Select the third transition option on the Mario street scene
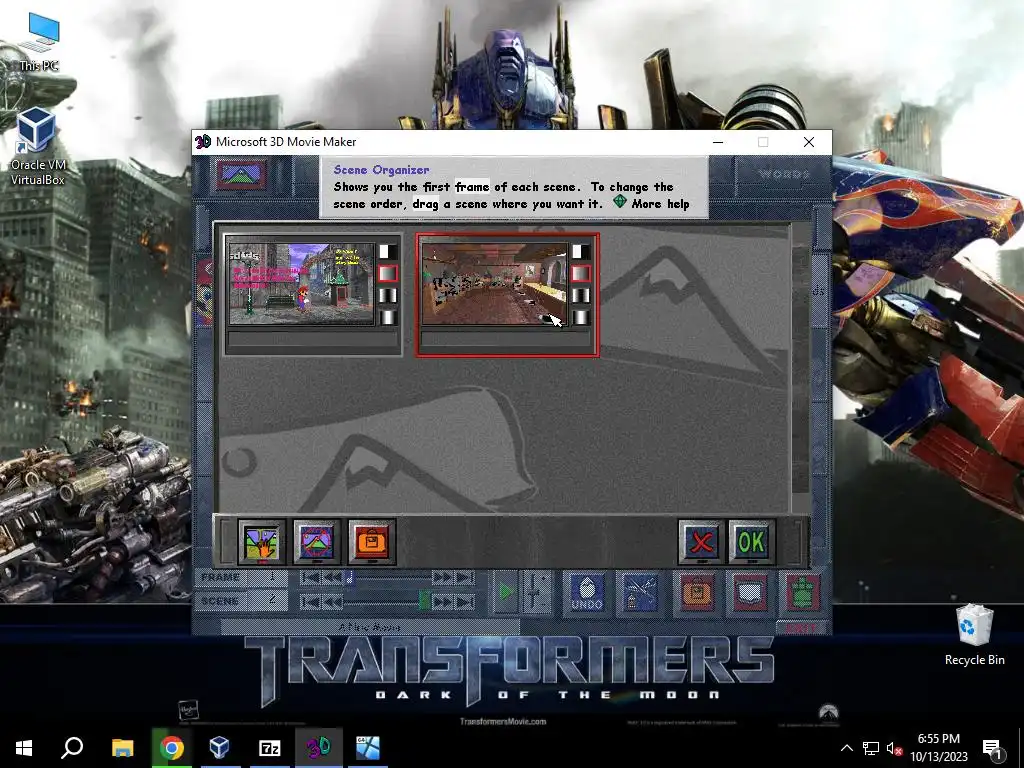The image size is (1024, 768). [x=388, y=295]
